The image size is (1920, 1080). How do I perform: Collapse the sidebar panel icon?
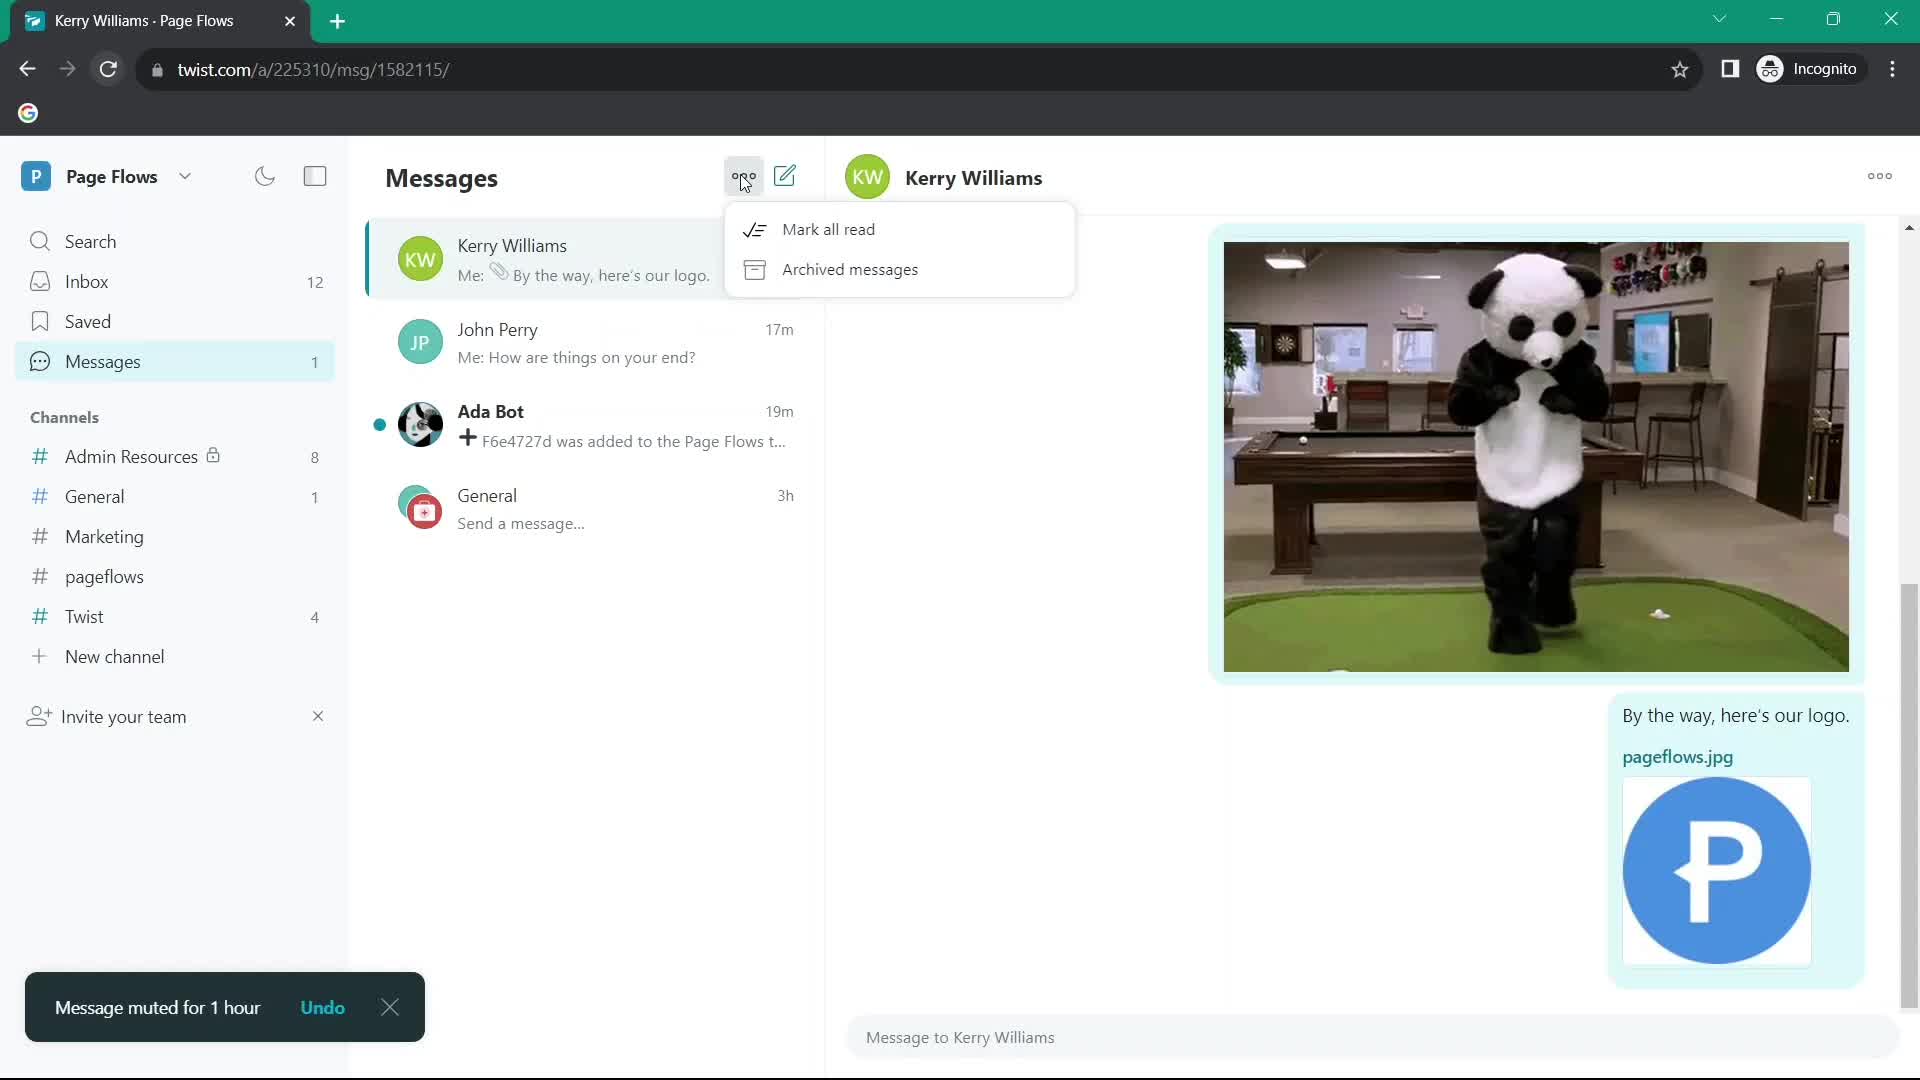(315, 176)
